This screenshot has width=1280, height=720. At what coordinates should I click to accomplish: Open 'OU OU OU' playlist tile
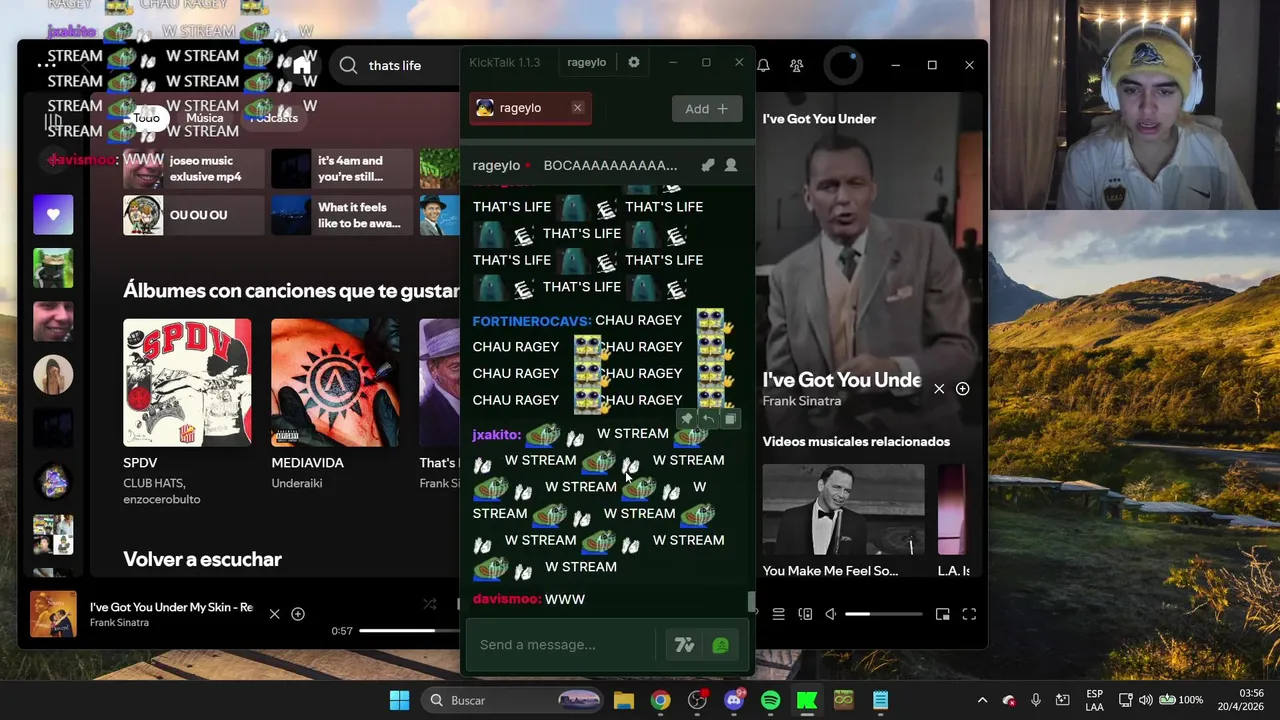[x=193, y=216]
